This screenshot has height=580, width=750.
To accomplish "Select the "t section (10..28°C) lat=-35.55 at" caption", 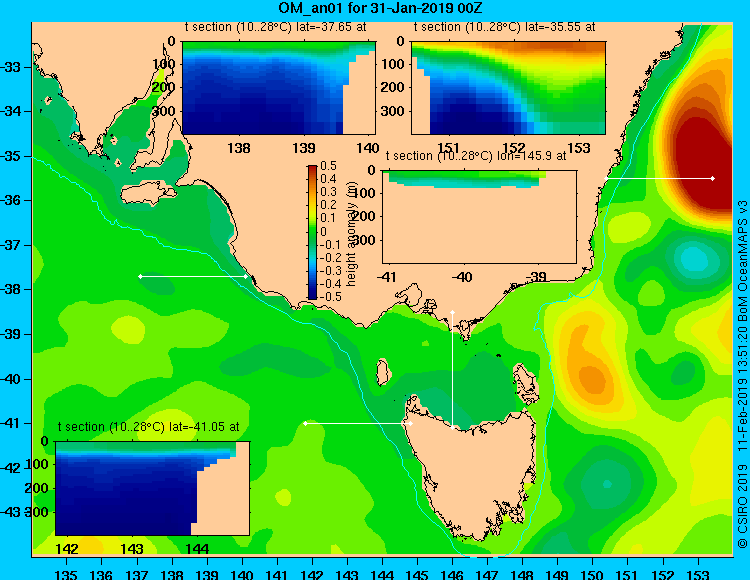I will pyautogui.click(x=504, y=27).
